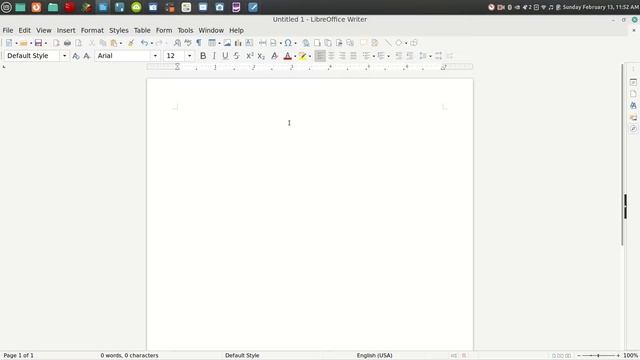Open Tools menu

click(x=185, y=30)
